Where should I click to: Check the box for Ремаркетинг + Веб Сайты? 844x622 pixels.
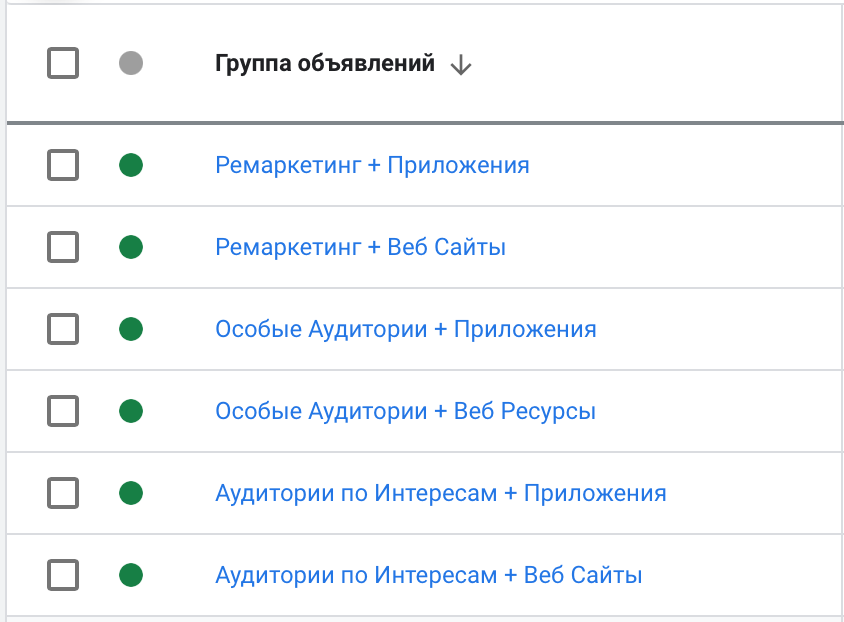pyautogui.click(x=63, y=247)
